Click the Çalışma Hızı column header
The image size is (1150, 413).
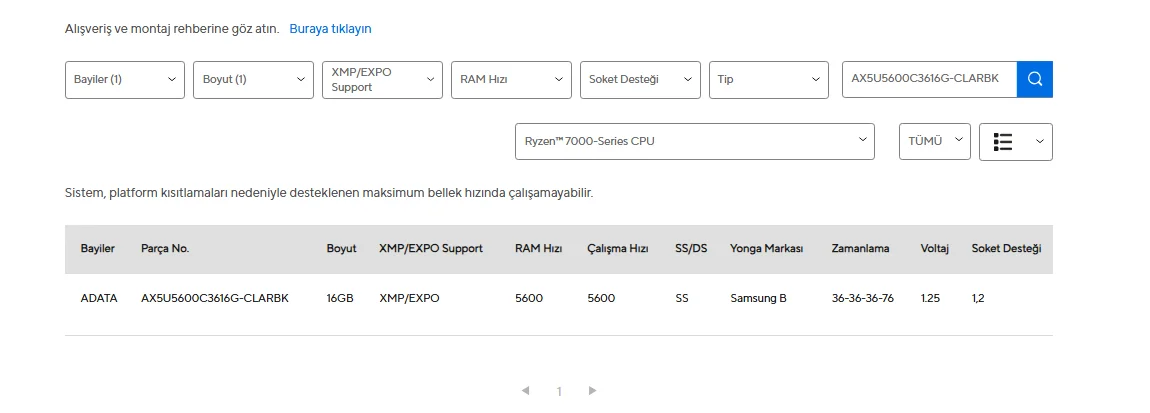coord(618,249)
